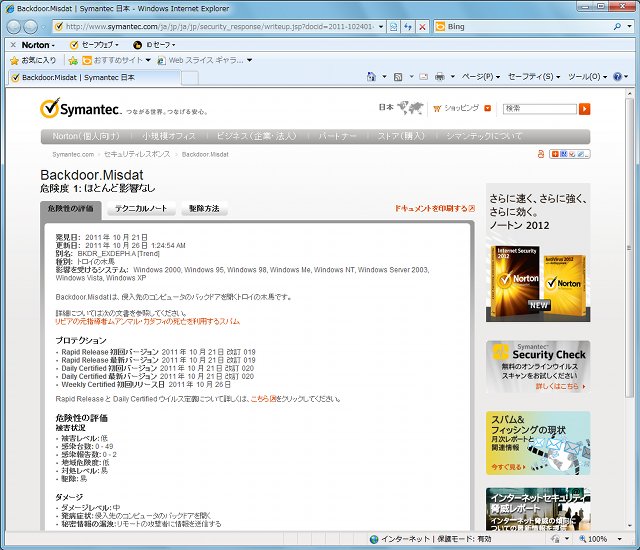Open the 100% zoom level dropdown
Screen dimensions: 640x550
(619, 539)
